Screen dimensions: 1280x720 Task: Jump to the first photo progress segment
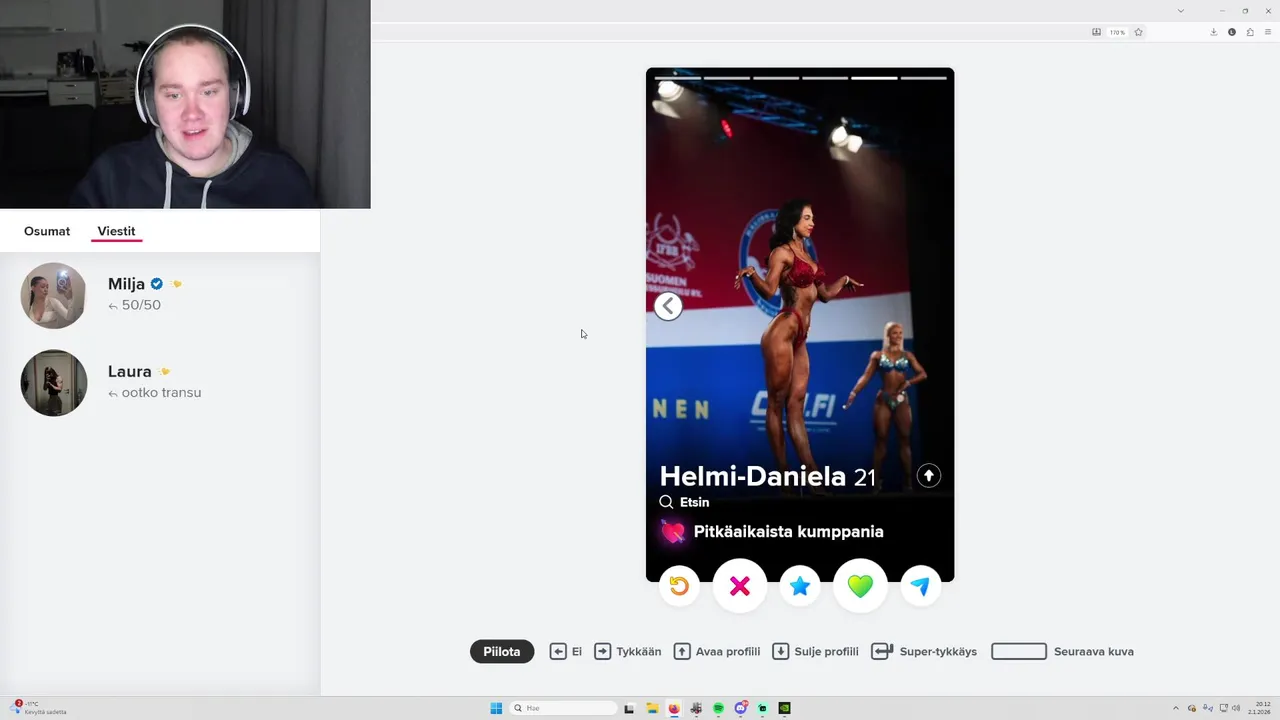(677, 77)
